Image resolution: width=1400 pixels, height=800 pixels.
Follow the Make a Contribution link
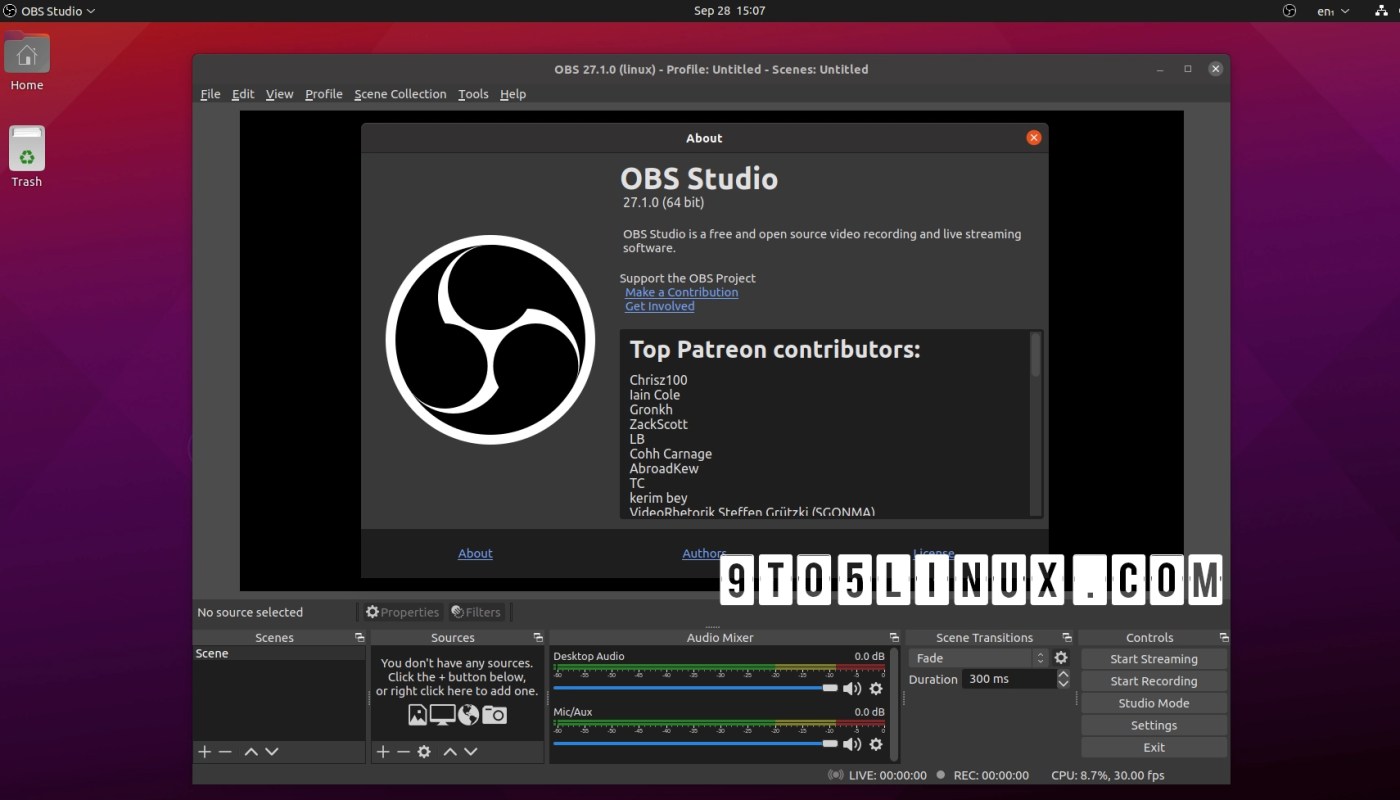[682, 292]
